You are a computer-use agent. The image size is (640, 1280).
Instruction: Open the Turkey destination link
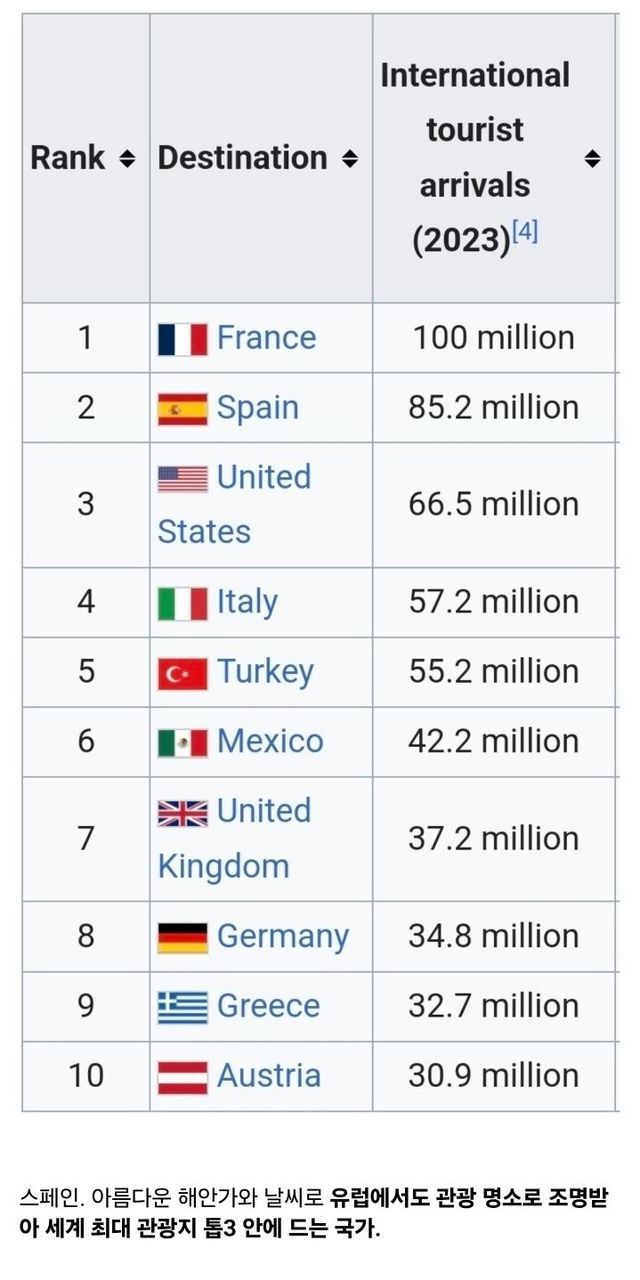(265, 672)
